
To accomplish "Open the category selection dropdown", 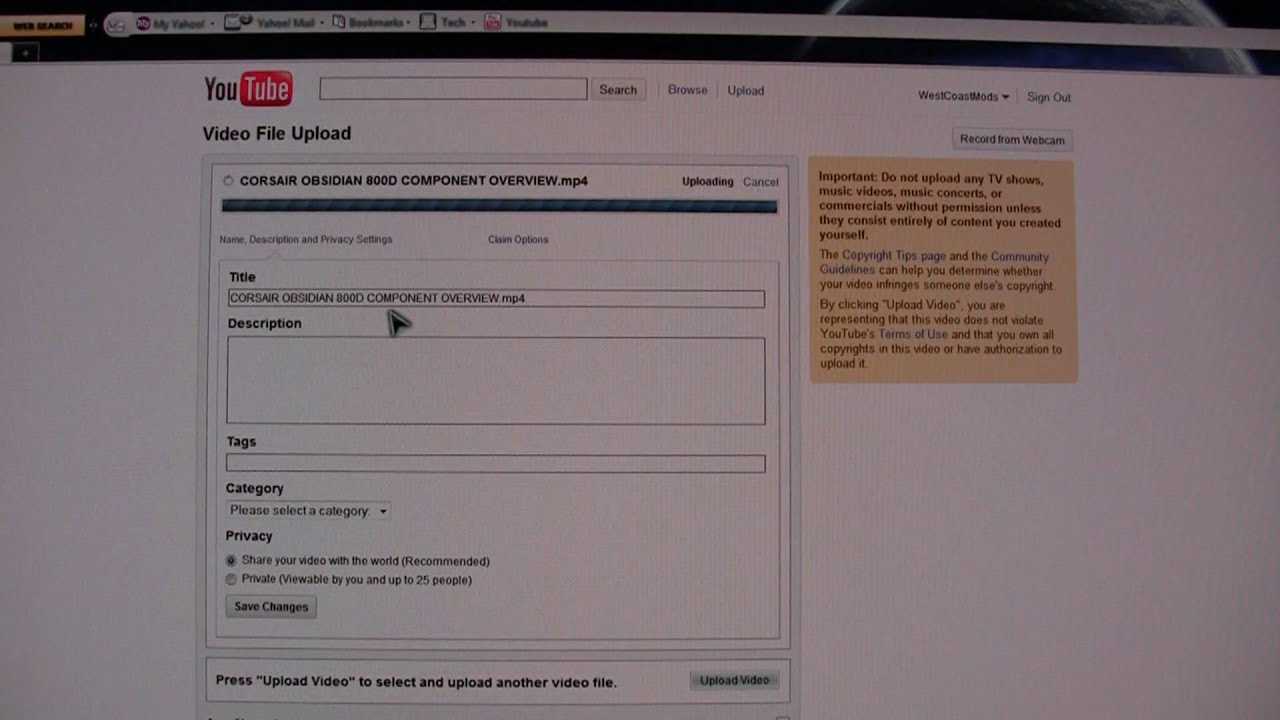I will pyautogui.click(x=308, y=511).
